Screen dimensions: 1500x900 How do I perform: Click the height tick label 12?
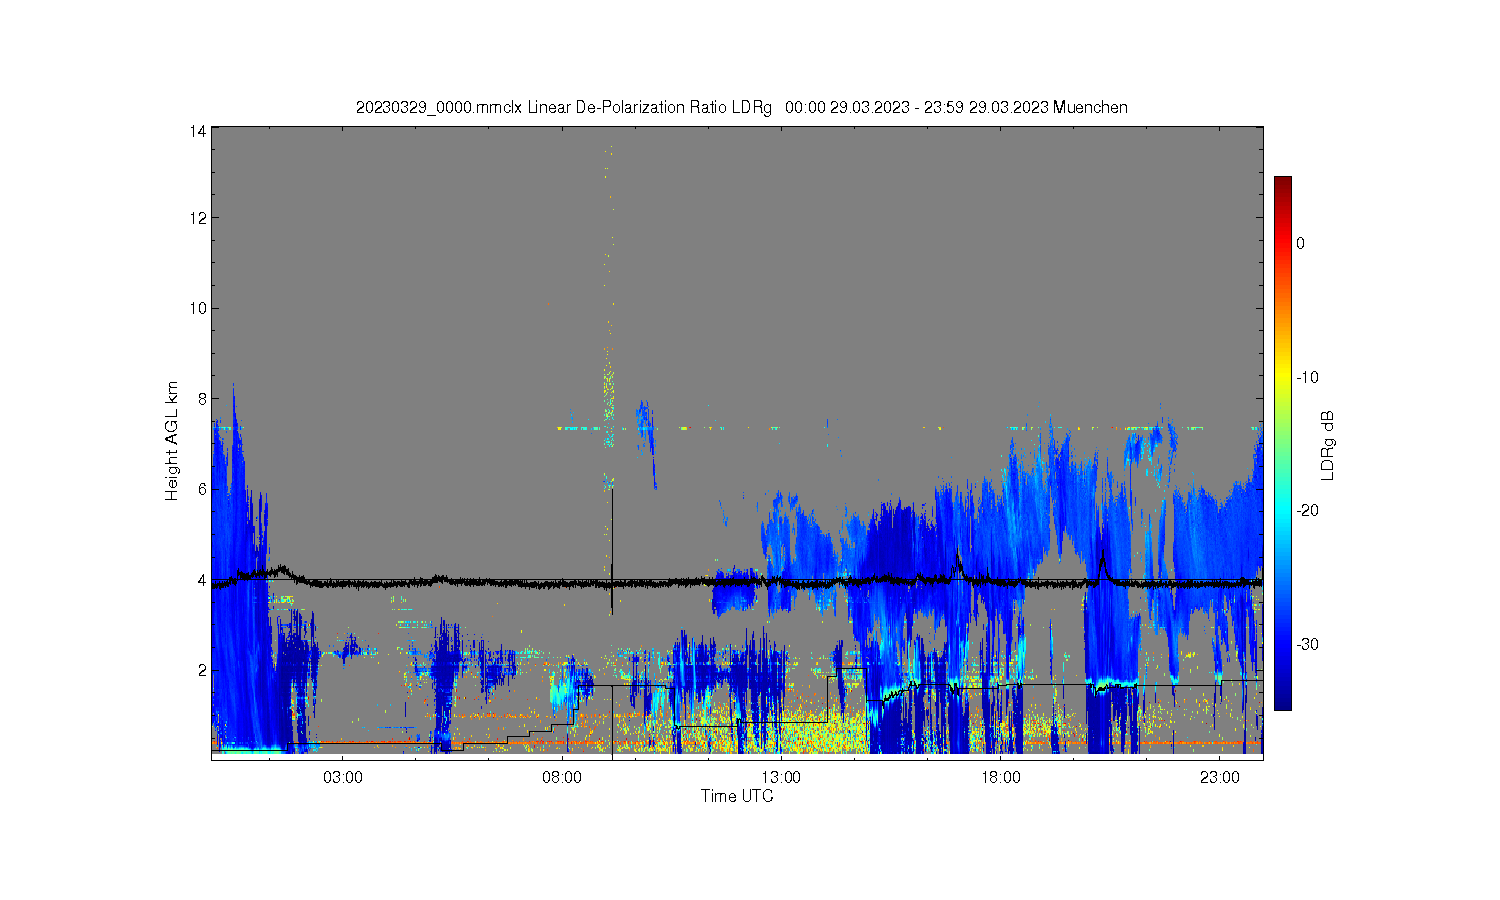tap(198, 218)
